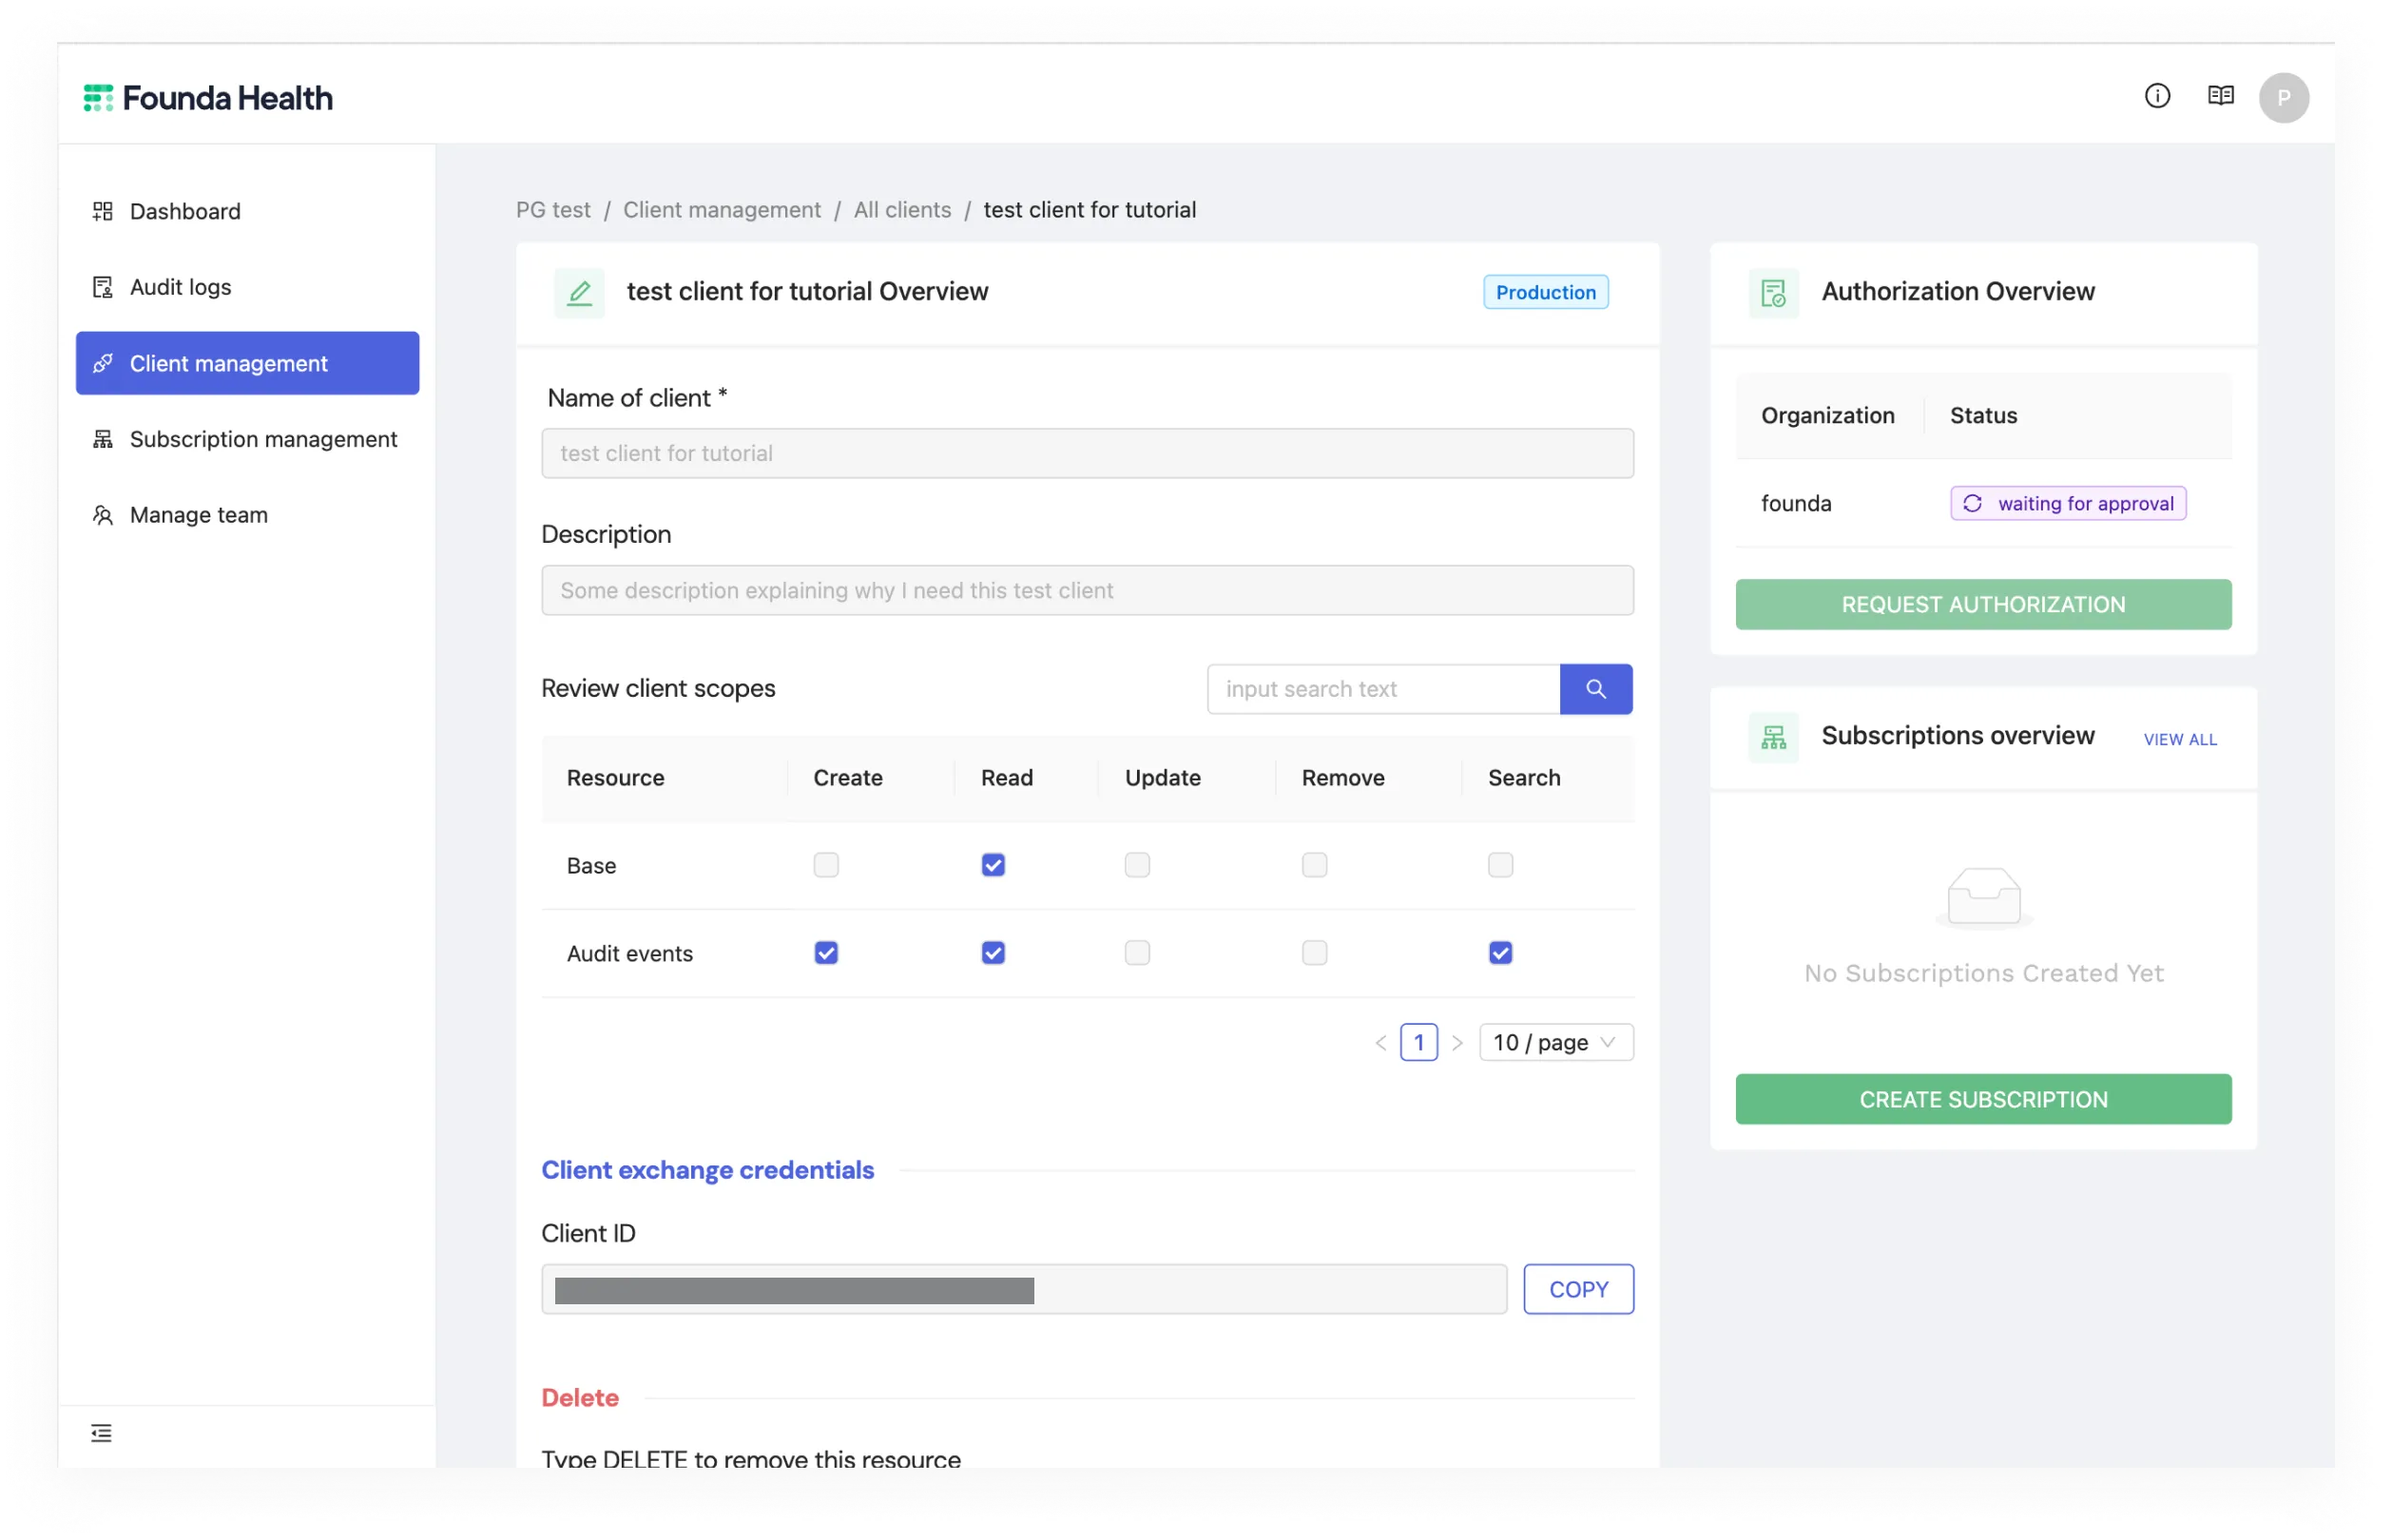
Task: Open the info icon in header
Action: [x=2157, y=96]
